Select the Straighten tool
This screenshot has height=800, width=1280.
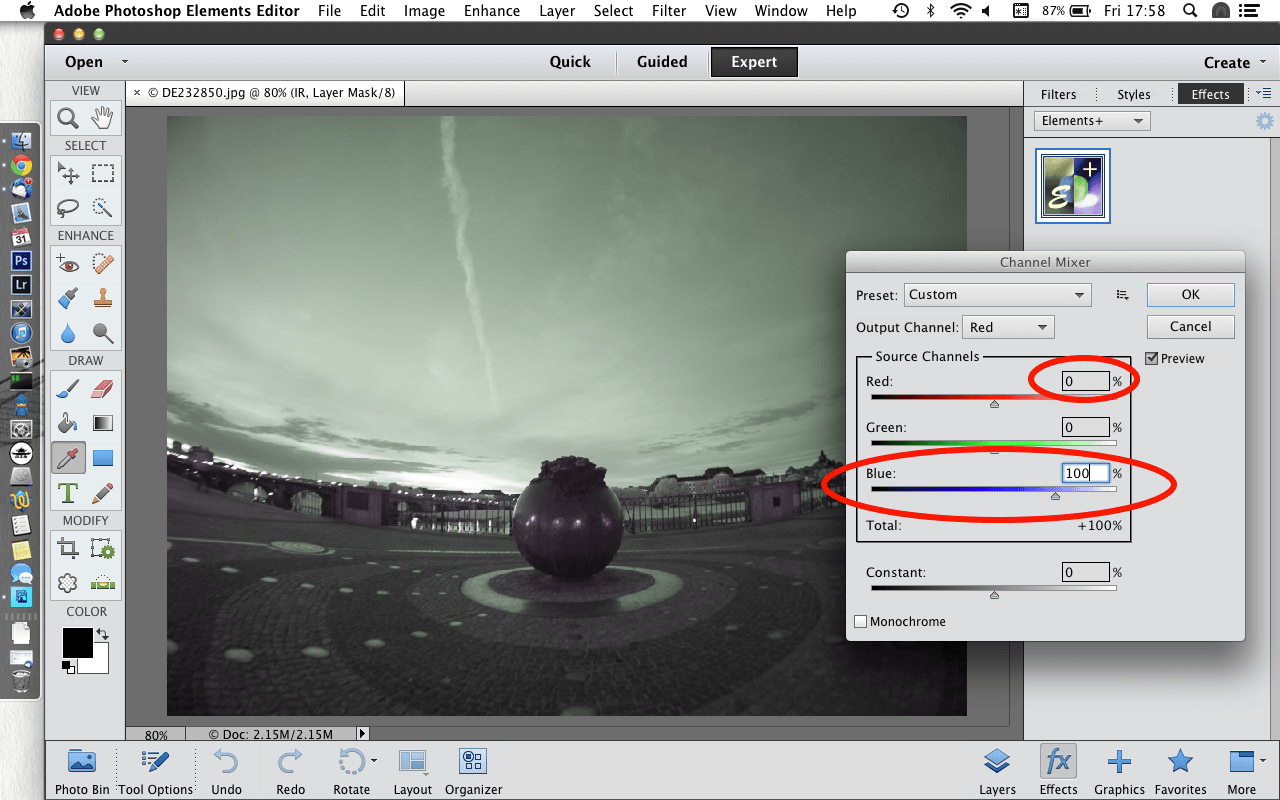coord(102,582)
